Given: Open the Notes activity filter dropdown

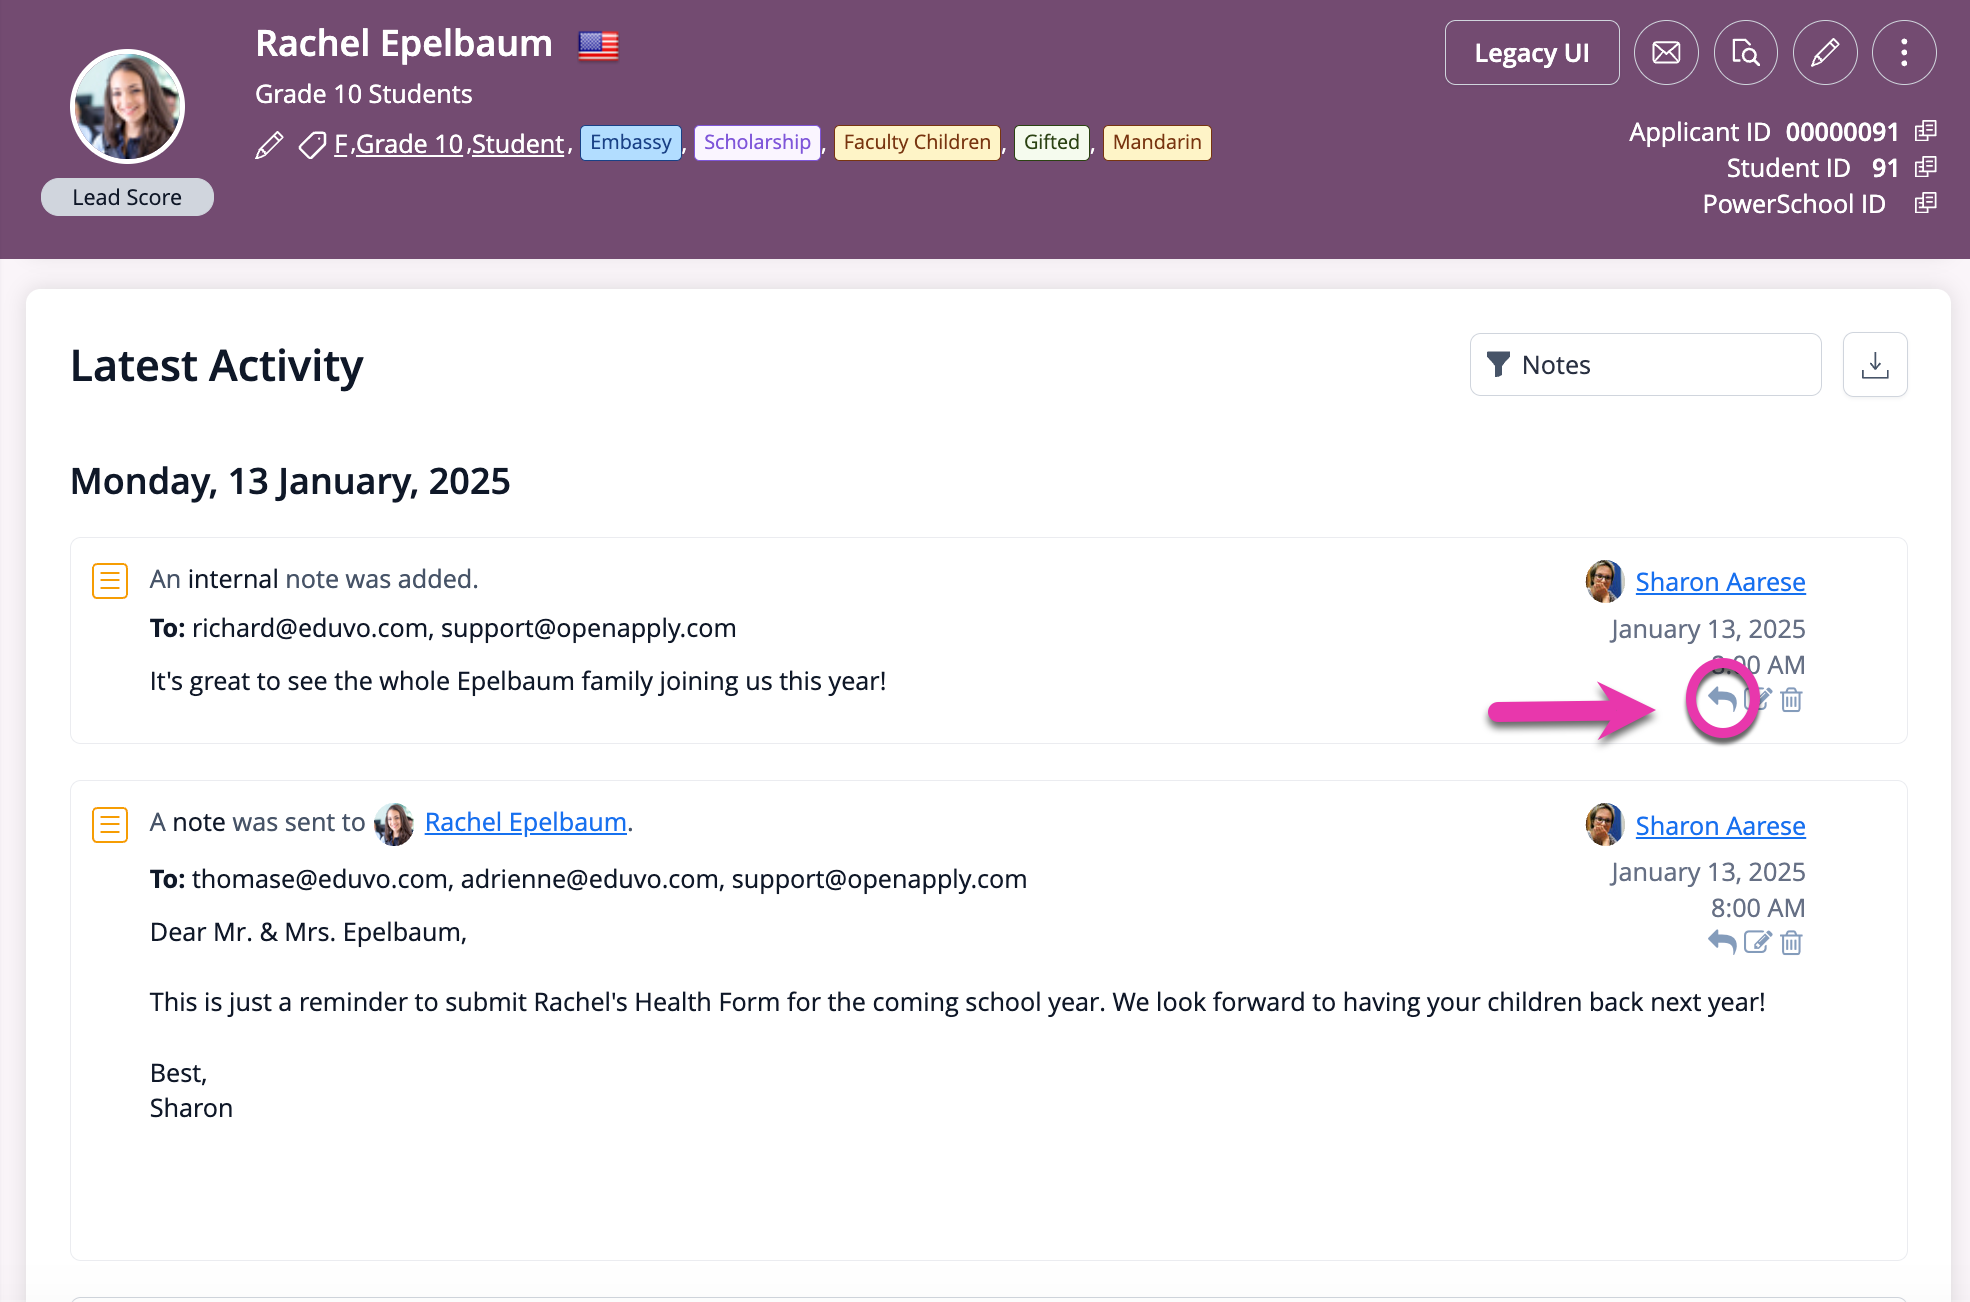Looking at the screenshot, I should [1645, 365].
